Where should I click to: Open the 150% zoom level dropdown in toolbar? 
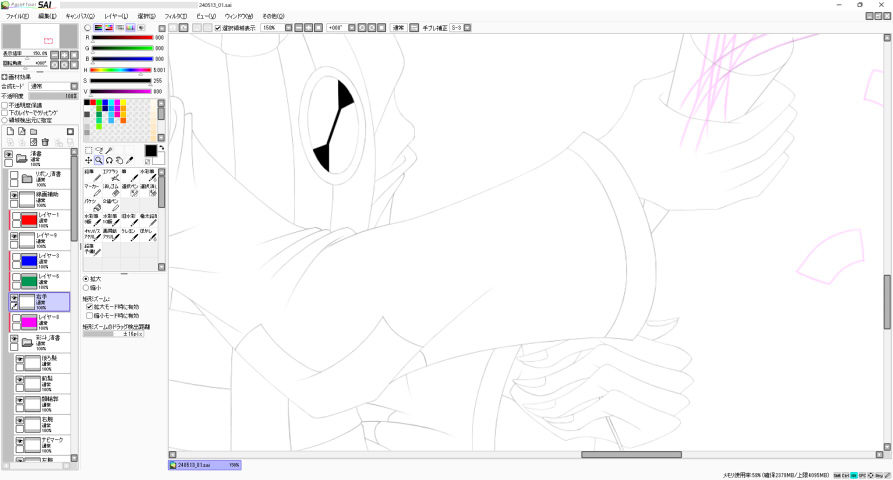click(x=288, y=27)
